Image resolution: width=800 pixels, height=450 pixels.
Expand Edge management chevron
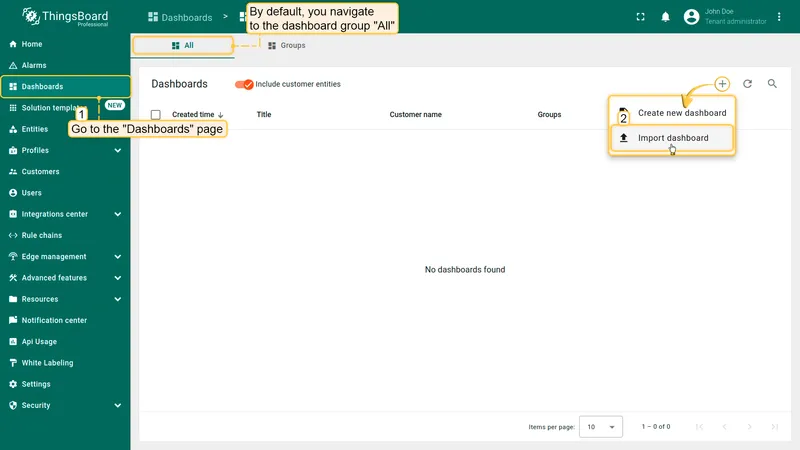pos(118,257)
